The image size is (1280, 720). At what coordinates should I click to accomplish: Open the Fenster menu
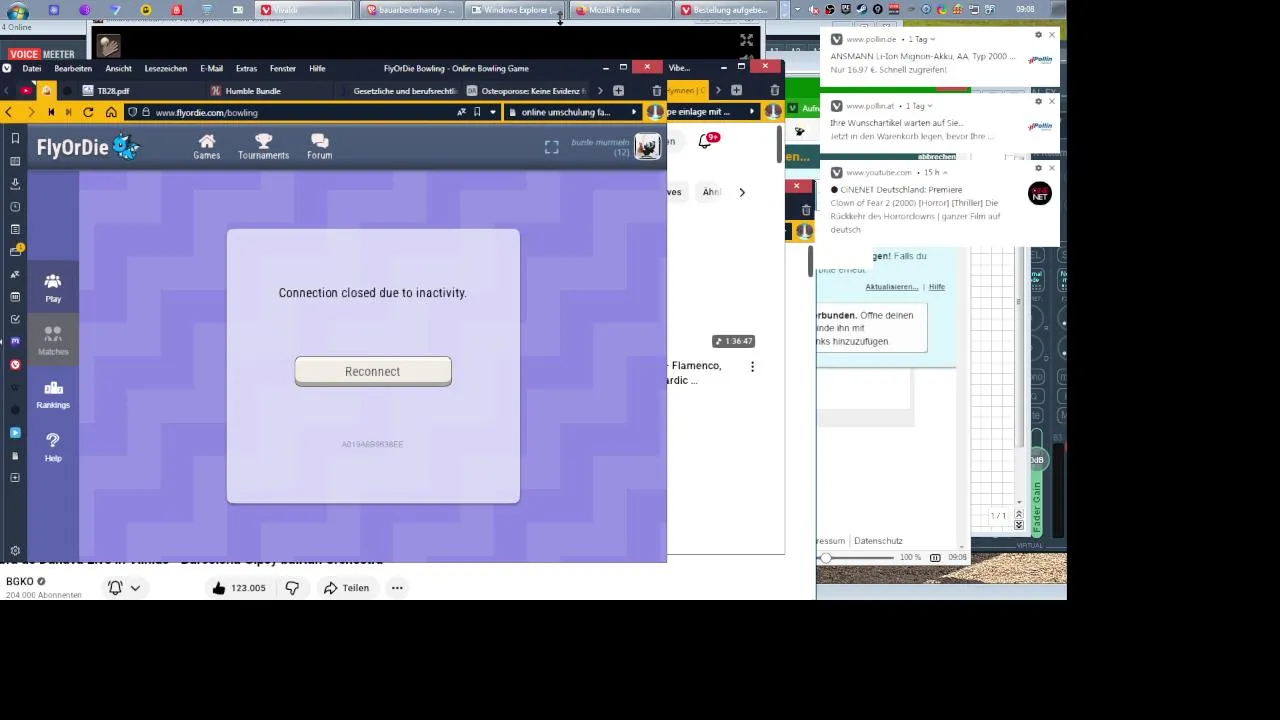click(282, 68)
